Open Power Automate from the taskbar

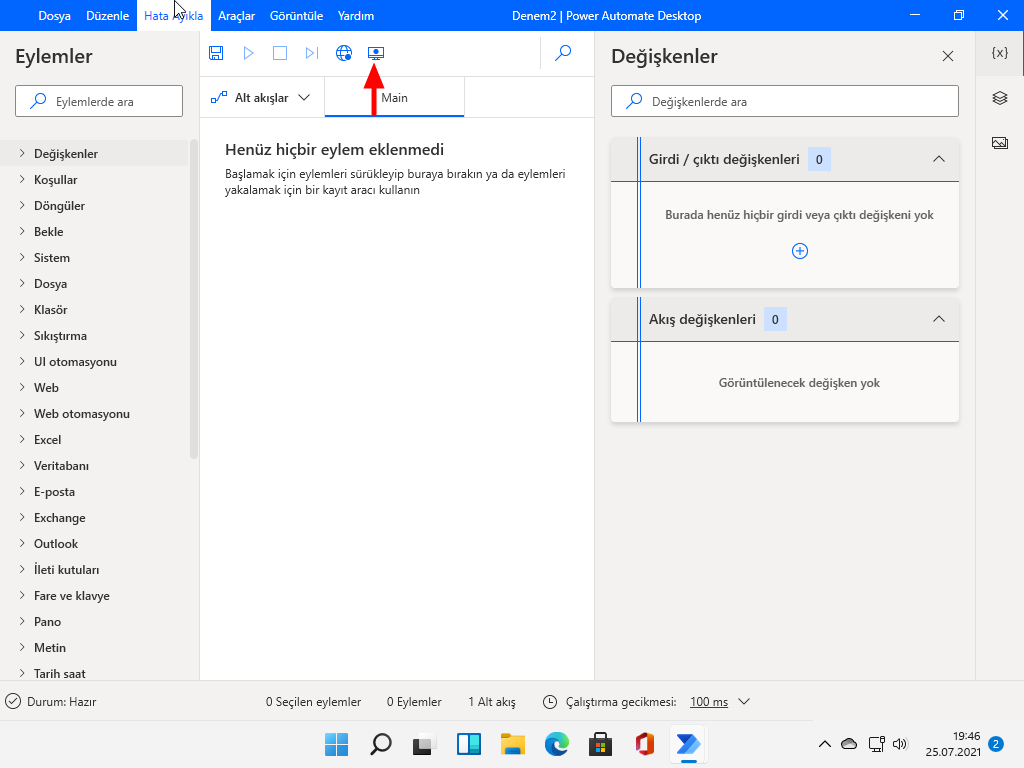coord(687,744)
